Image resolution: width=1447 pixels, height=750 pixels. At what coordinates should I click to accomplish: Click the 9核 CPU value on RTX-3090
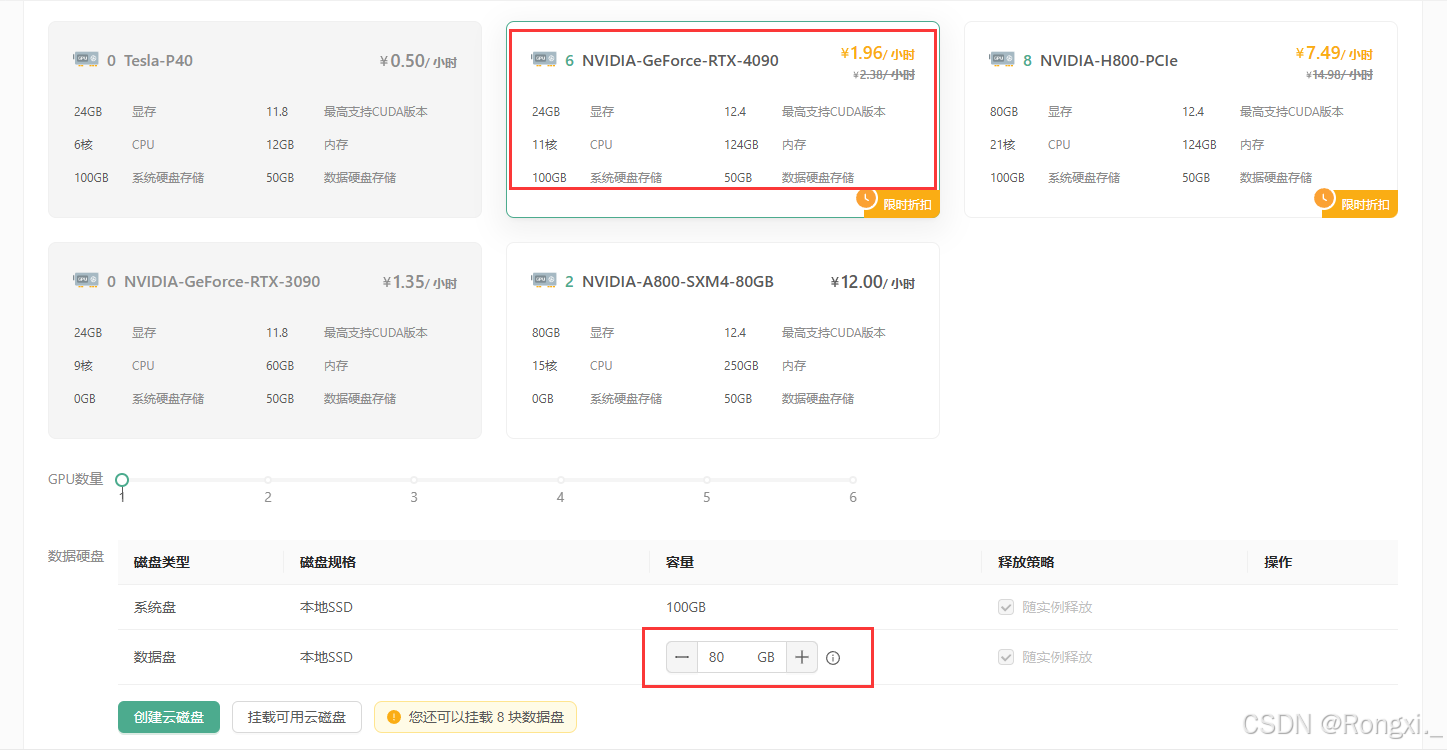click(83, 366)
